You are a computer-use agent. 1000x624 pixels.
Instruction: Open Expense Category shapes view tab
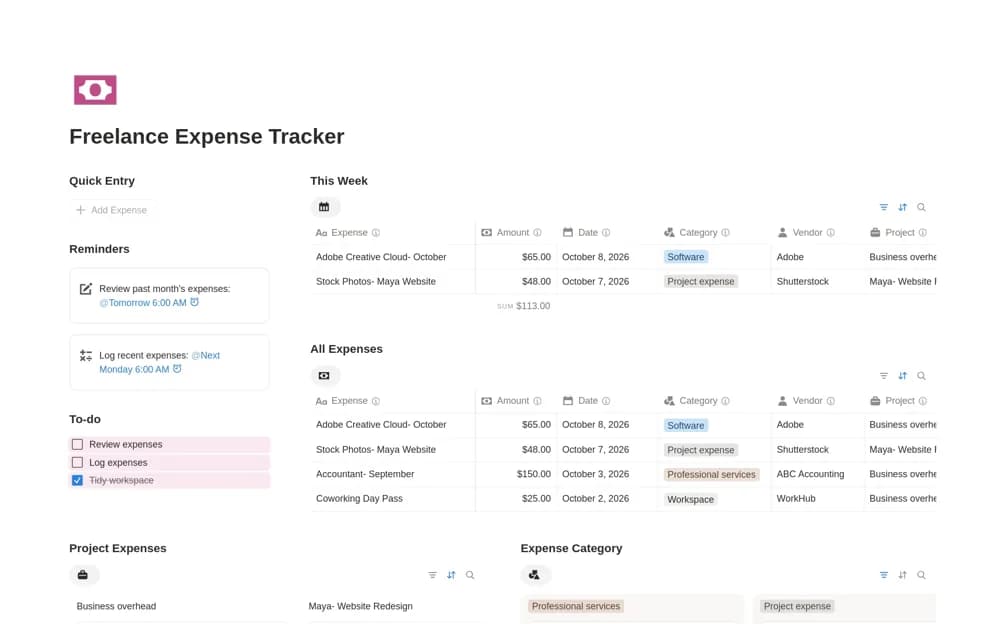tap(534, 575)
